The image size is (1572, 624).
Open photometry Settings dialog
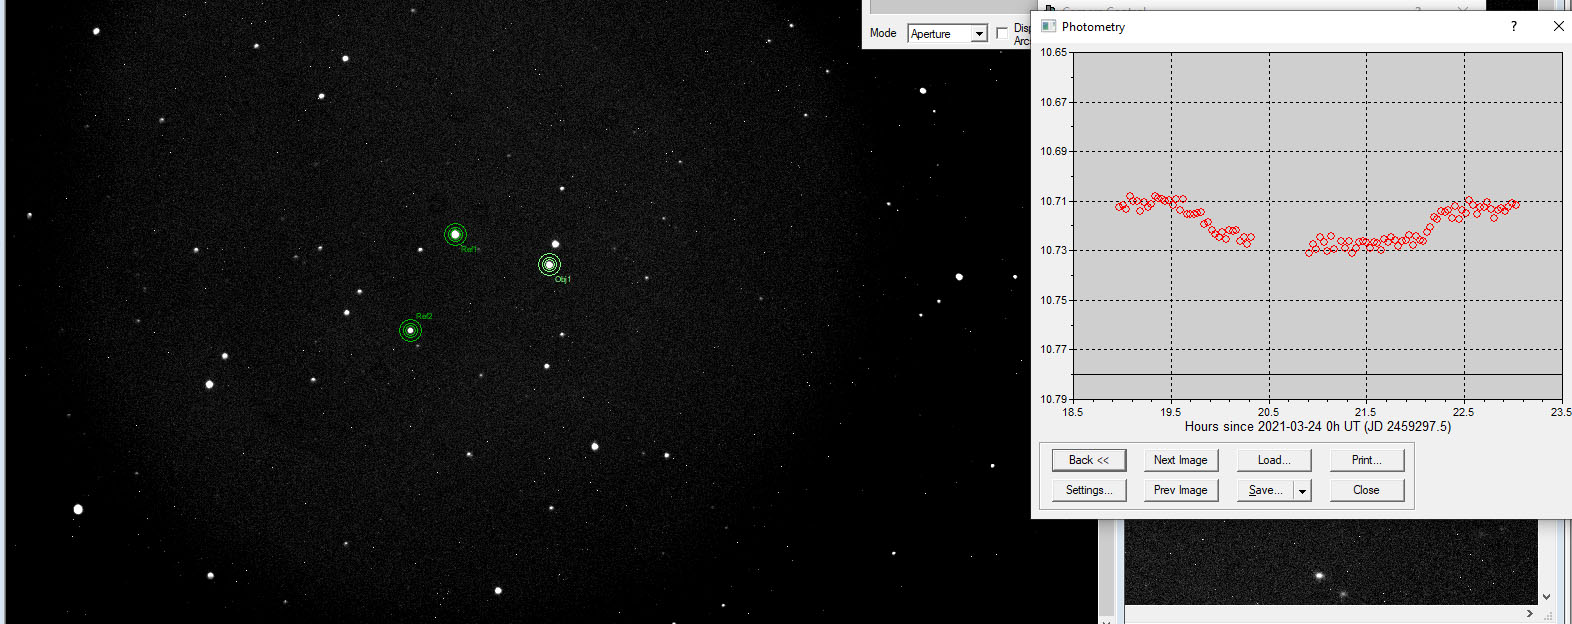click(x=1088, y=490)
